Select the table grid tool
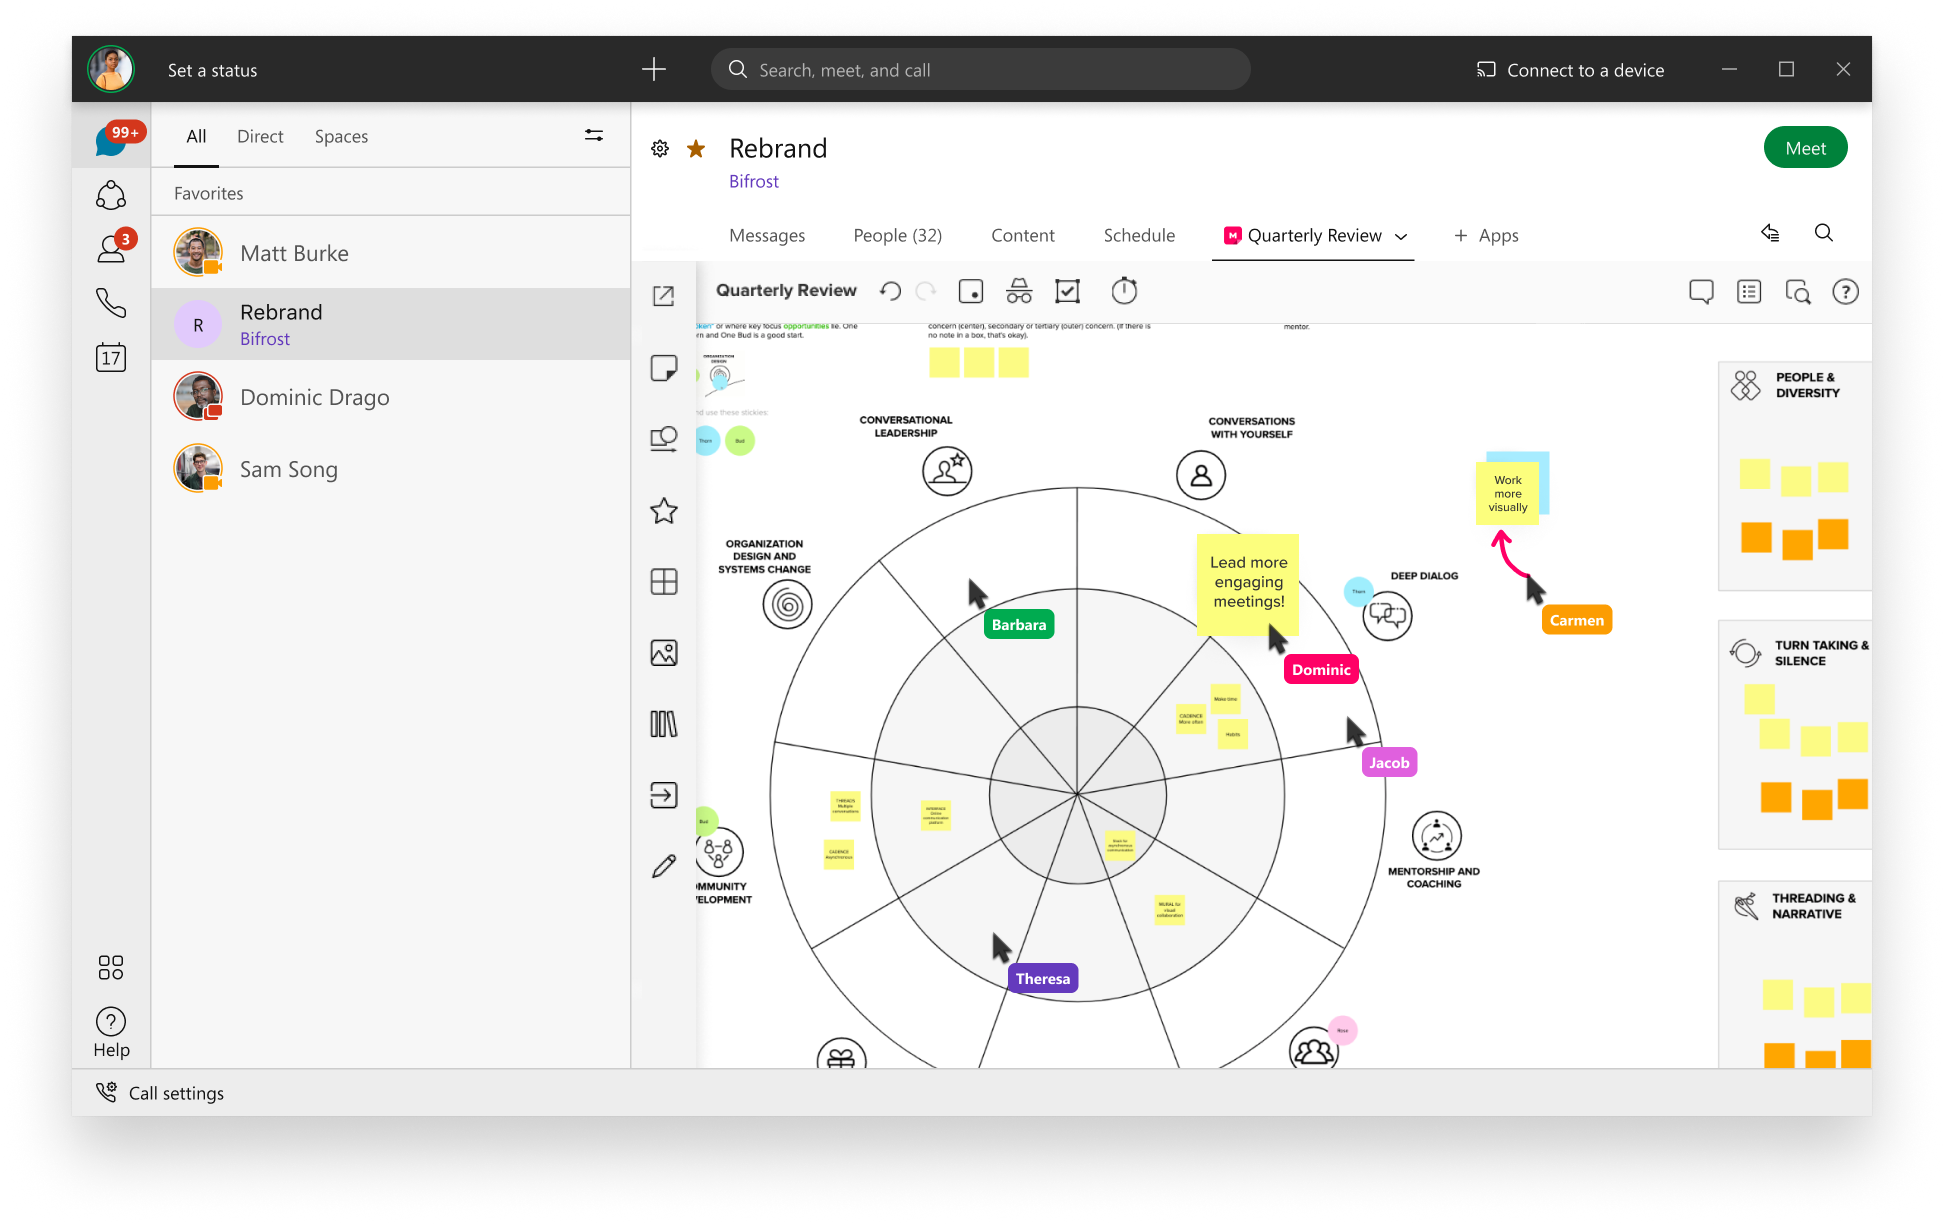 tap(664, 581)
